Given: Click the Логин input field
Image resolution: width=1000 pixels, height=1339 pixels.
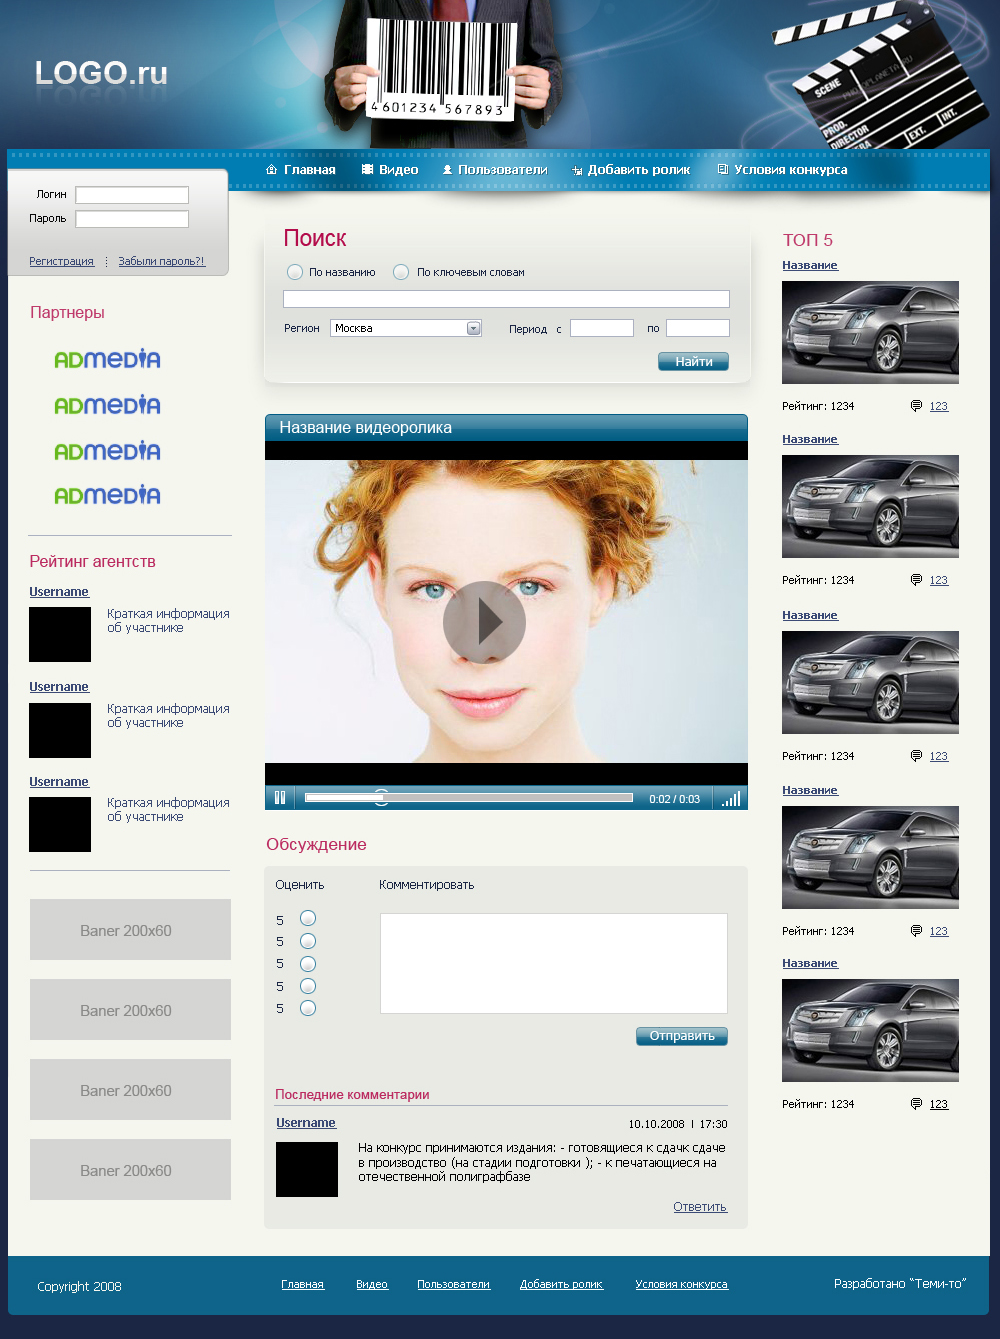Looking at the screenshot, I should click(x=132, y=195).
